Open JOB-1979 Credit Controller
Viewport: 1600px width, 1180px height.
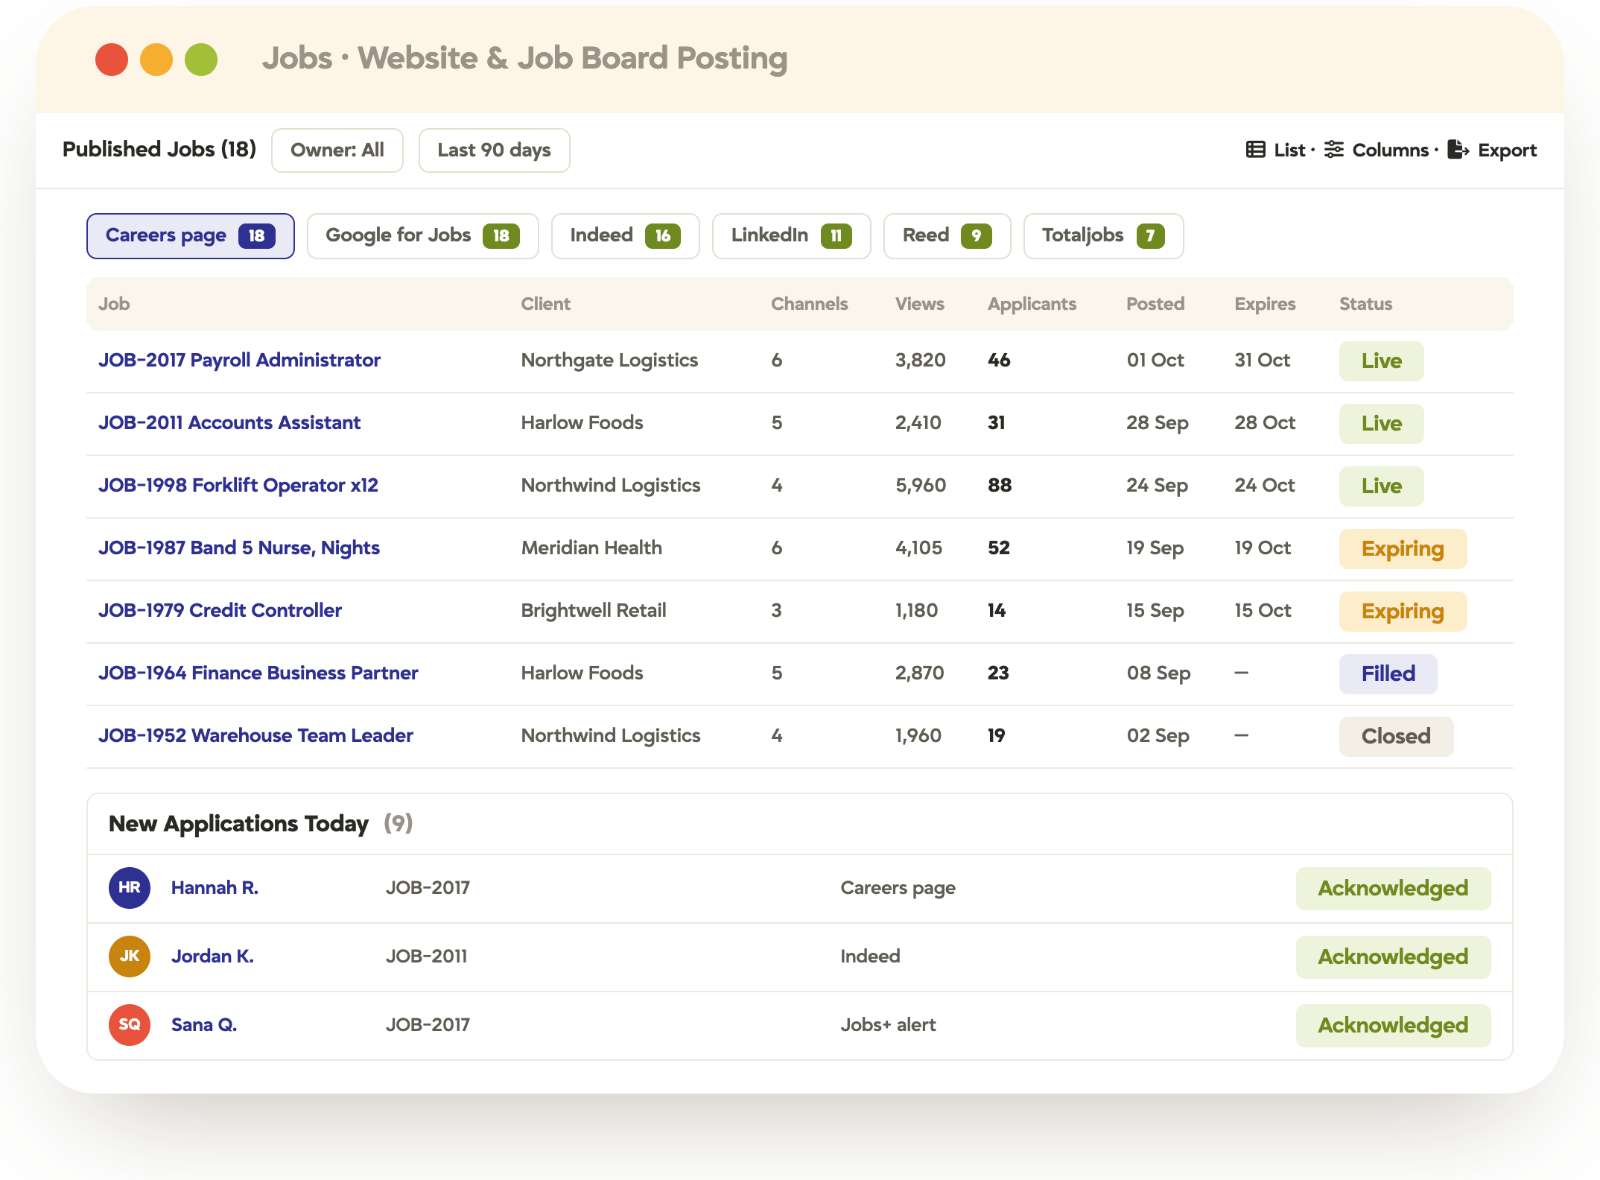[220, 611]
